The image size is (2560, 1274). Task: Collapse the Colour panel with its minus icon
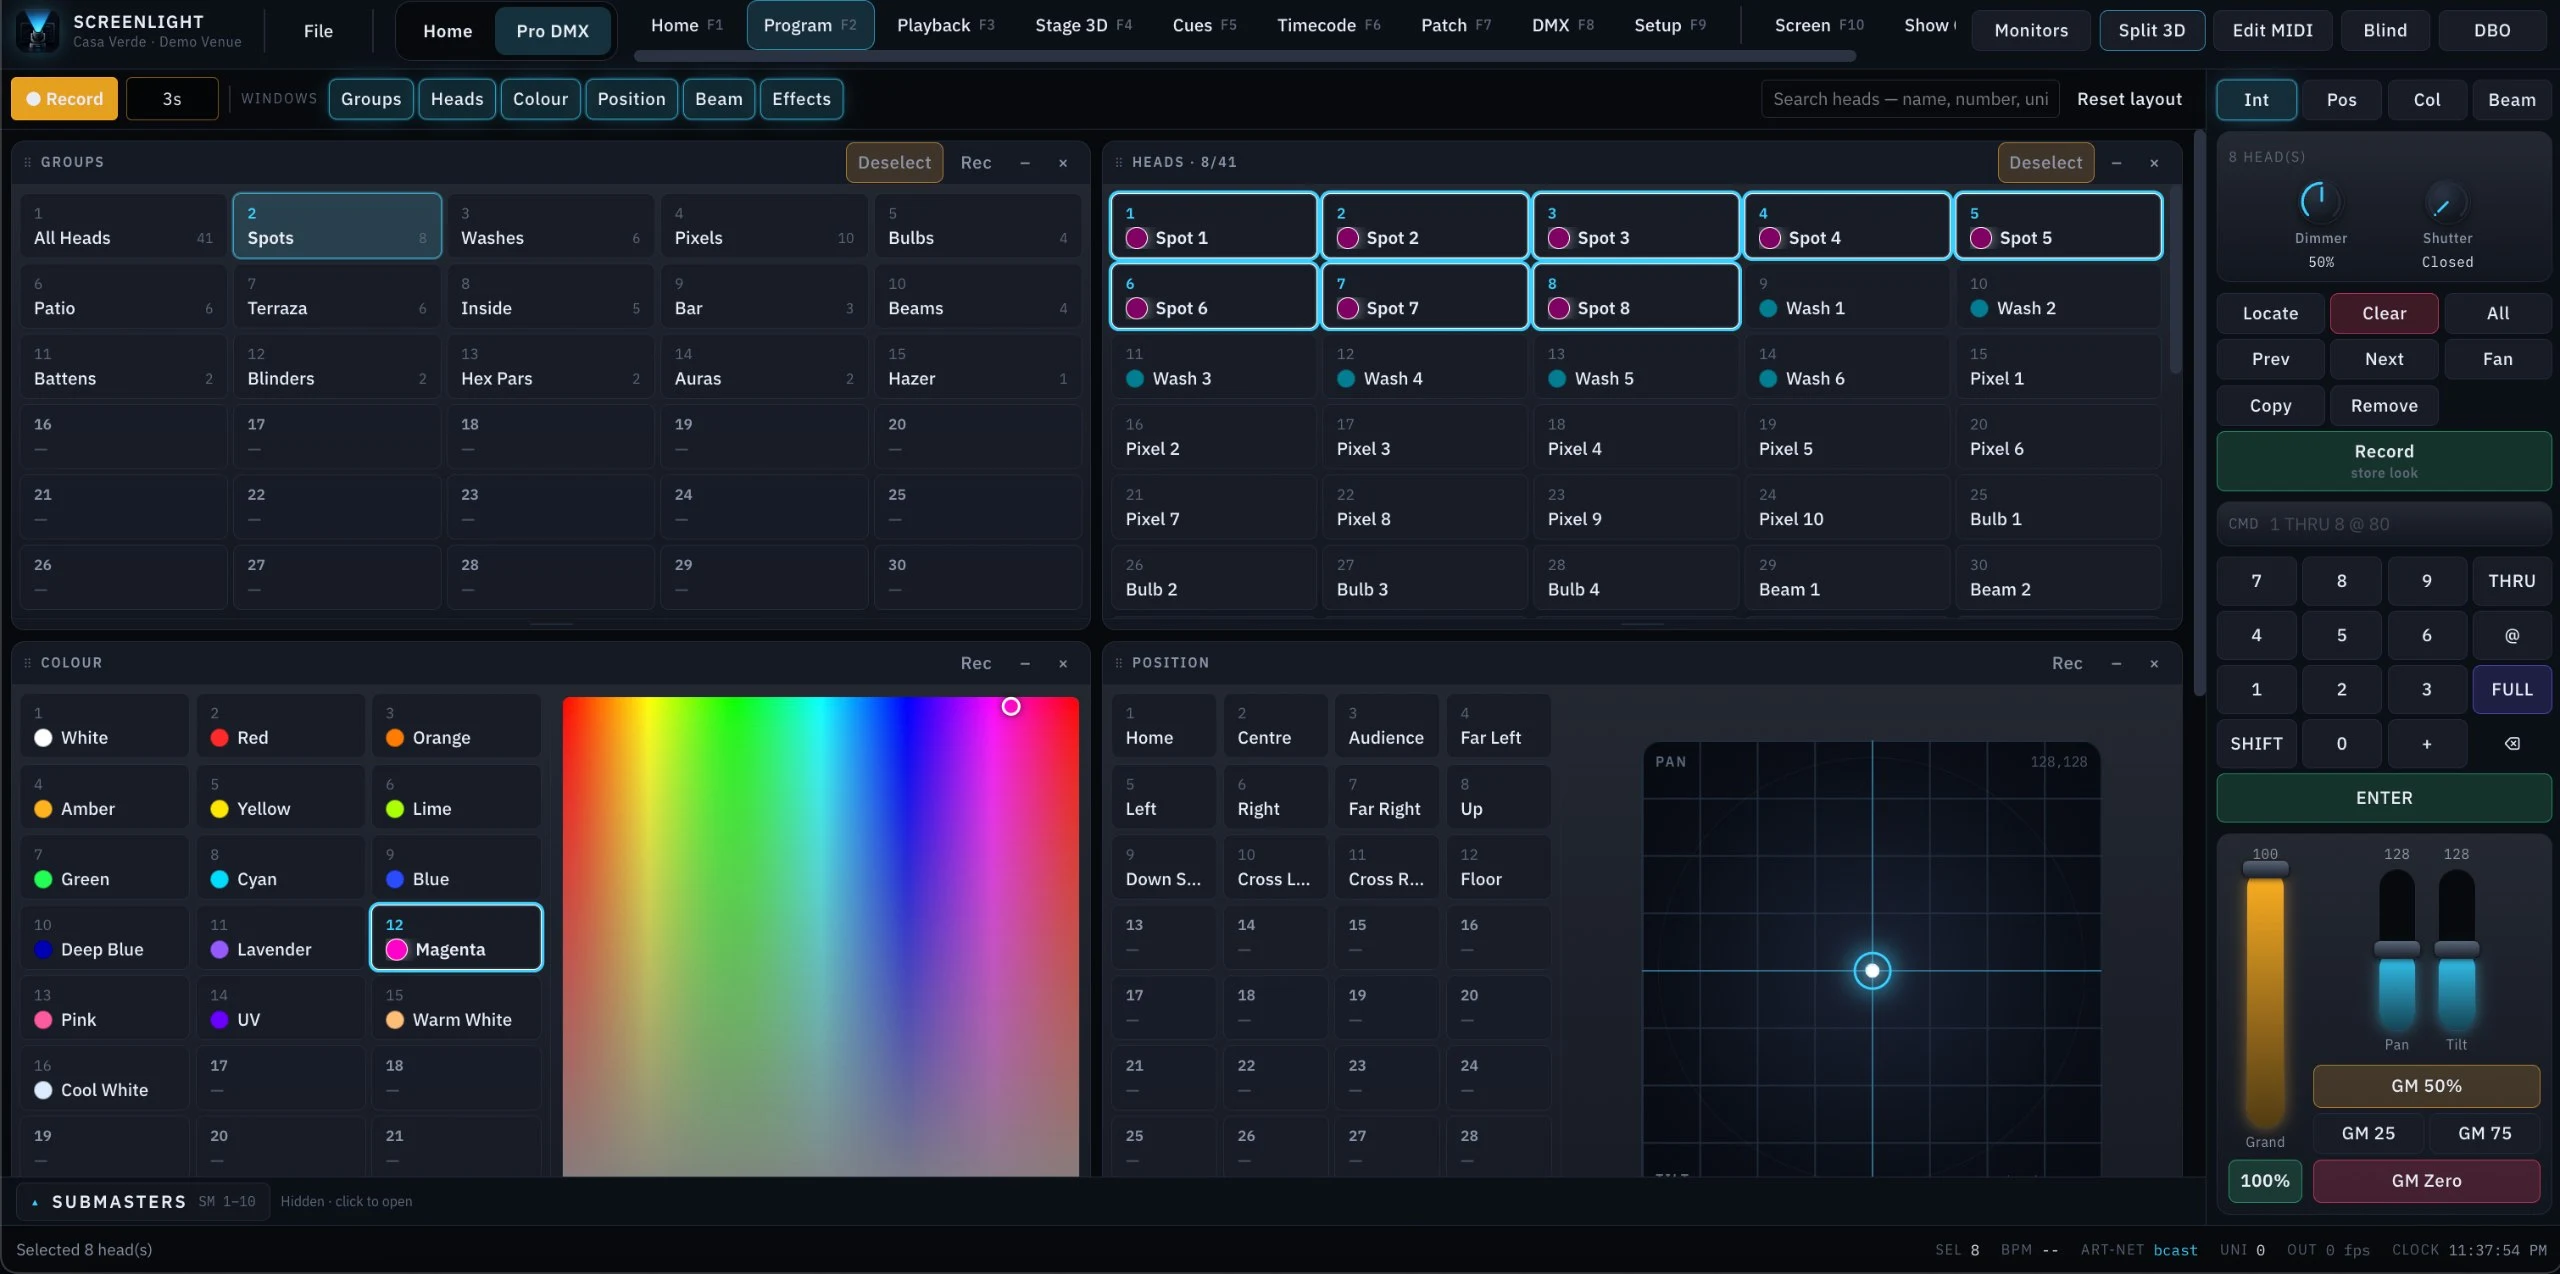[1025, 664]
